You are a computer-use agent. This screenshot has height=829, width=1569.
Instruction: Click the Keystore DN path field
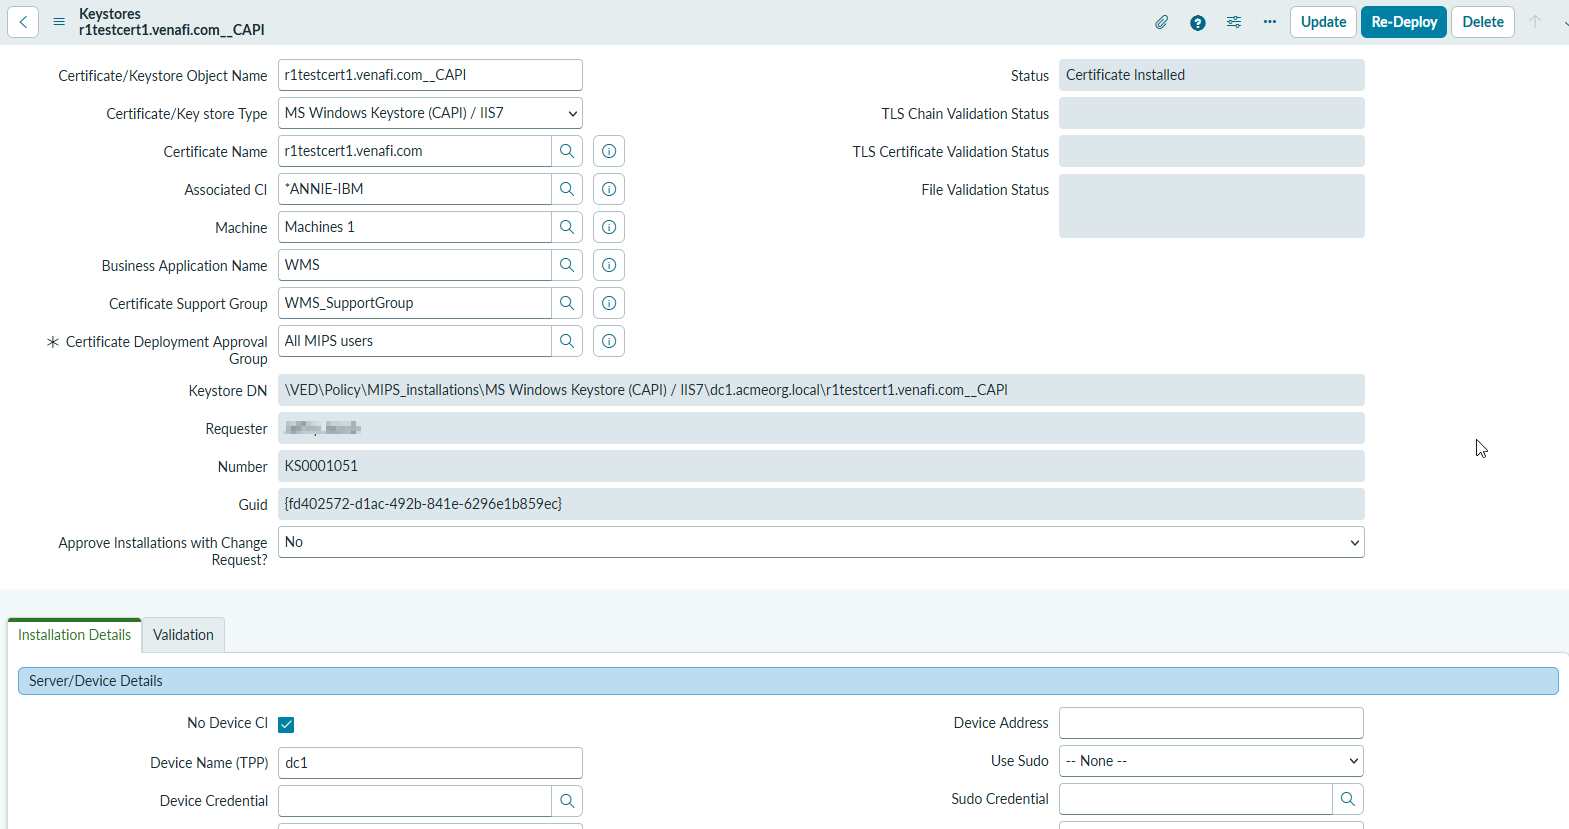(x=821, y=390)
